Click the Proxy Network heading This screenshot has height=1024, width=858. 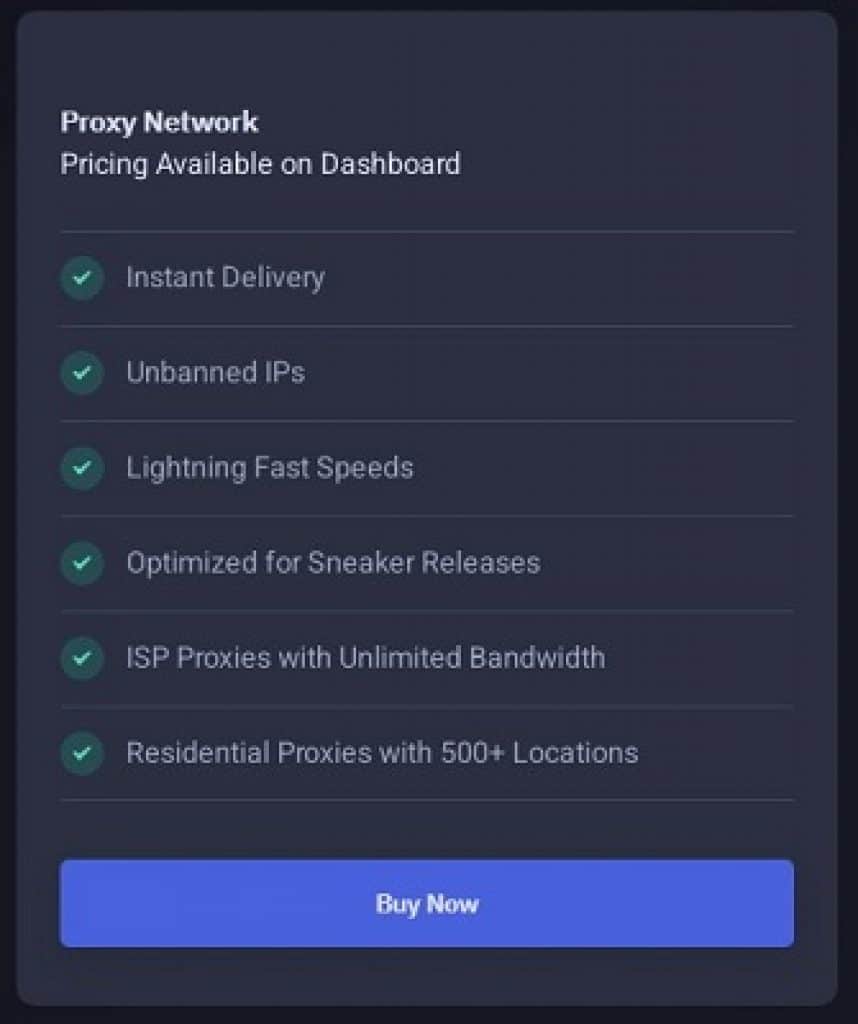[x=159, y=123]
